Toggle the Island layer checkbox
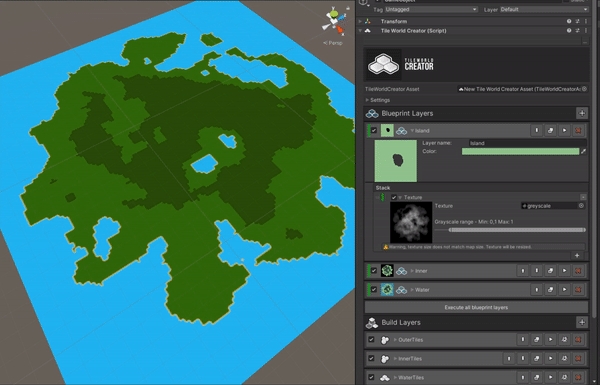Viewport: 600px width, 385px height. point(374,131)
